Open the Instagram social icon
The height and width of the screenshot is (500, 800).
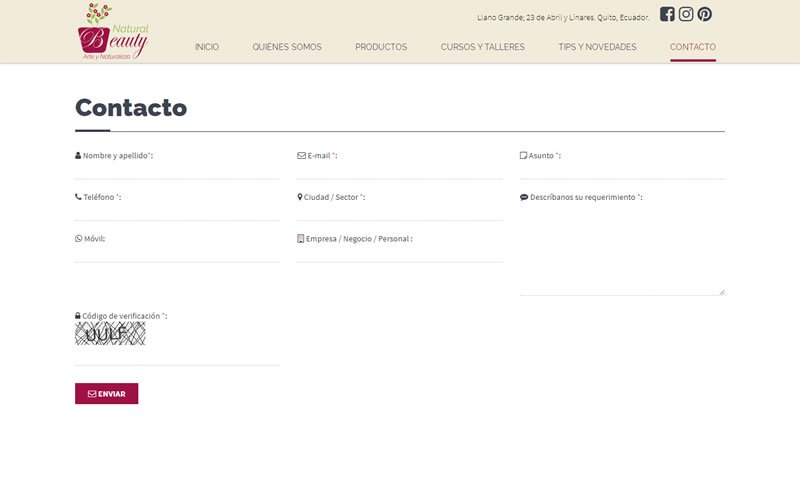point(686,14)
